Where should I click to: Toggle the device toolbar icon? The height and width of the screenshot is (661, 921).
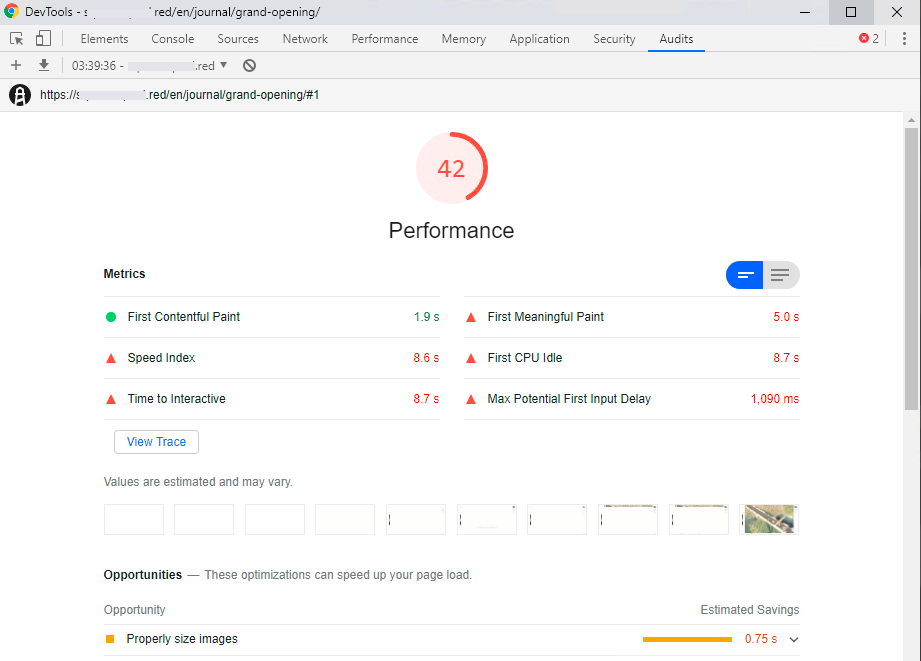tap(43, 39)
